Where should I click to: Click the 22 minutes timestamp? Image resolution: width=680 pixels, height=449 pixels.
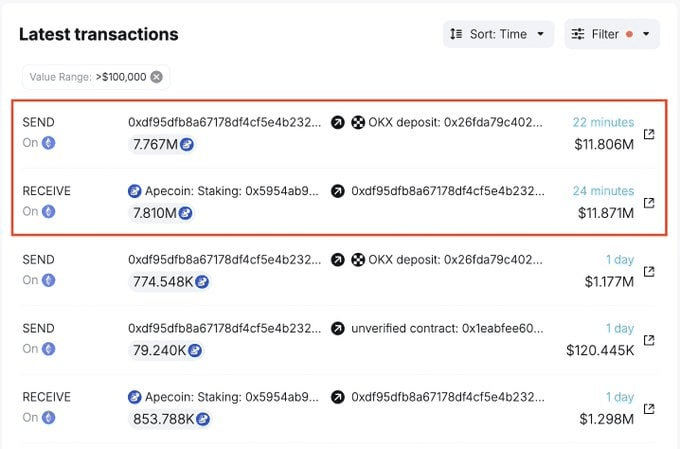[603, 123]
